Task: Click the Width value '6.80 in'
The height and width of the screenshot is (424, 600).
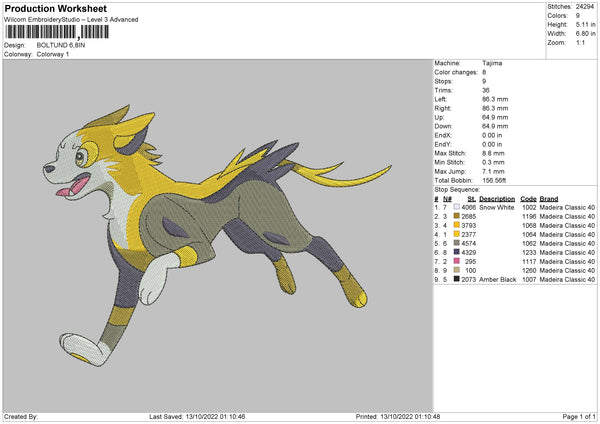Action: [x=585, y=34]
